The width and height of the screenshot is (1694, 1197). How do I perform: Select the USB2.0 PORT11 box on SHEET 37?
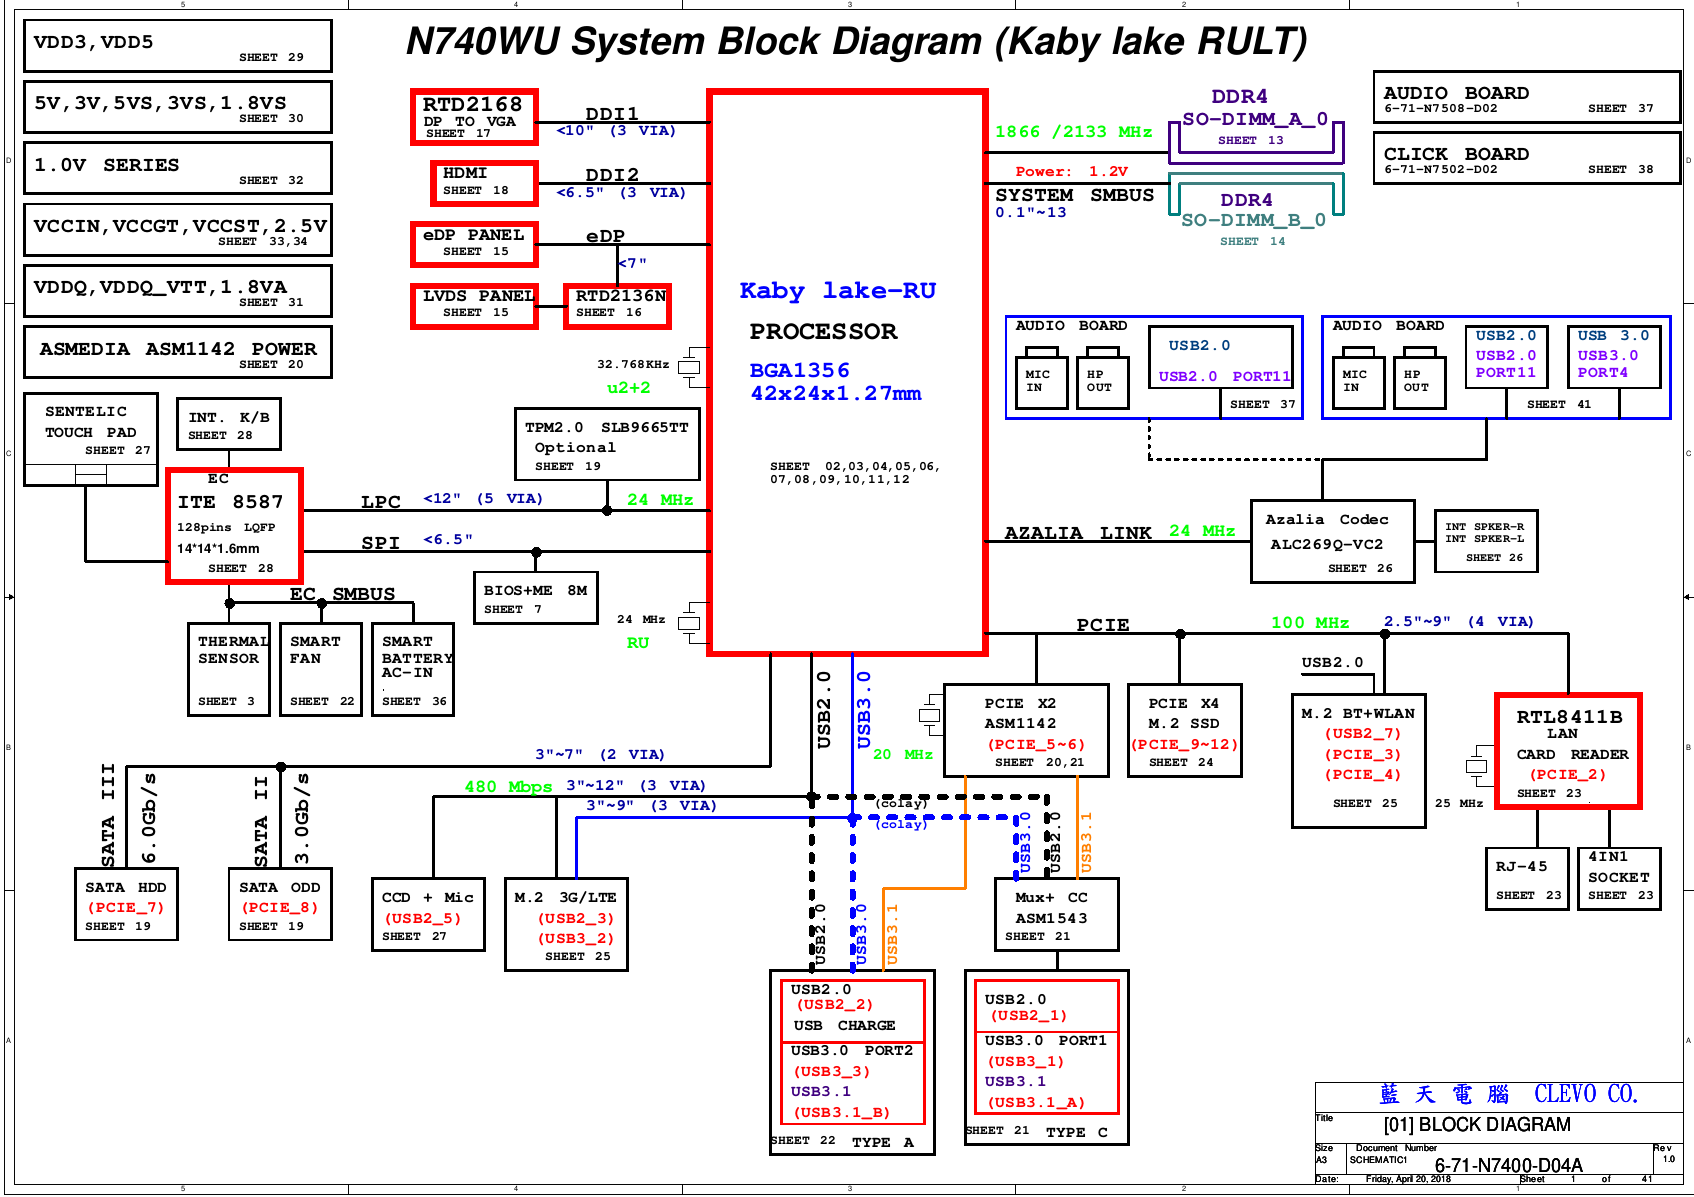(x=1221, y=358)
